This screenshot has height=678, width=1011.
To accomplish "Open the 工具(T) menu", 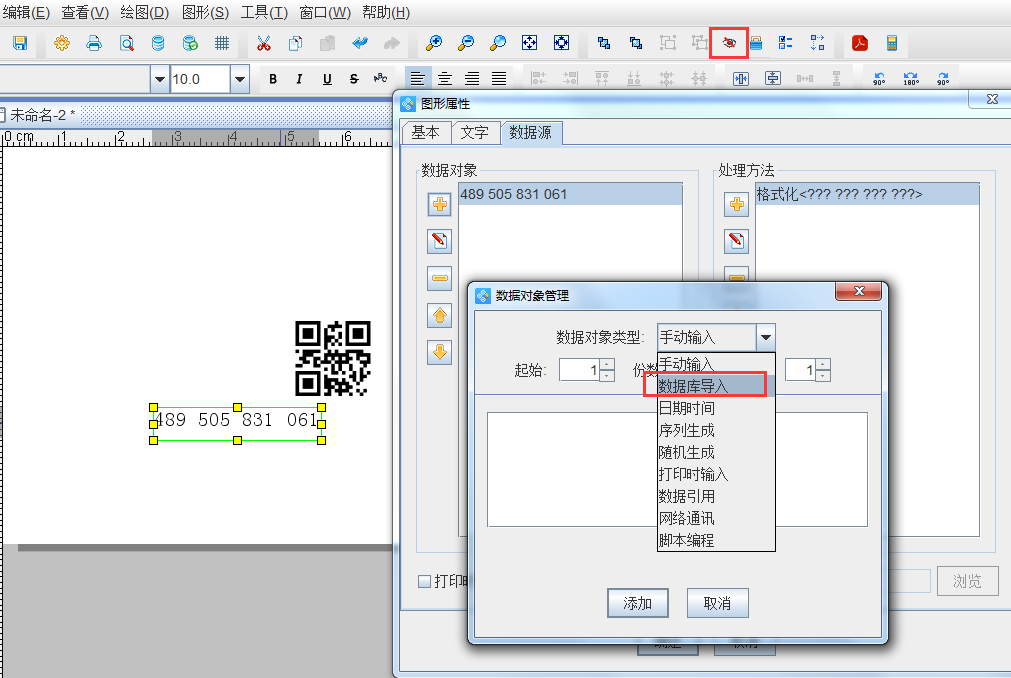I will click(x=264, y=13).
